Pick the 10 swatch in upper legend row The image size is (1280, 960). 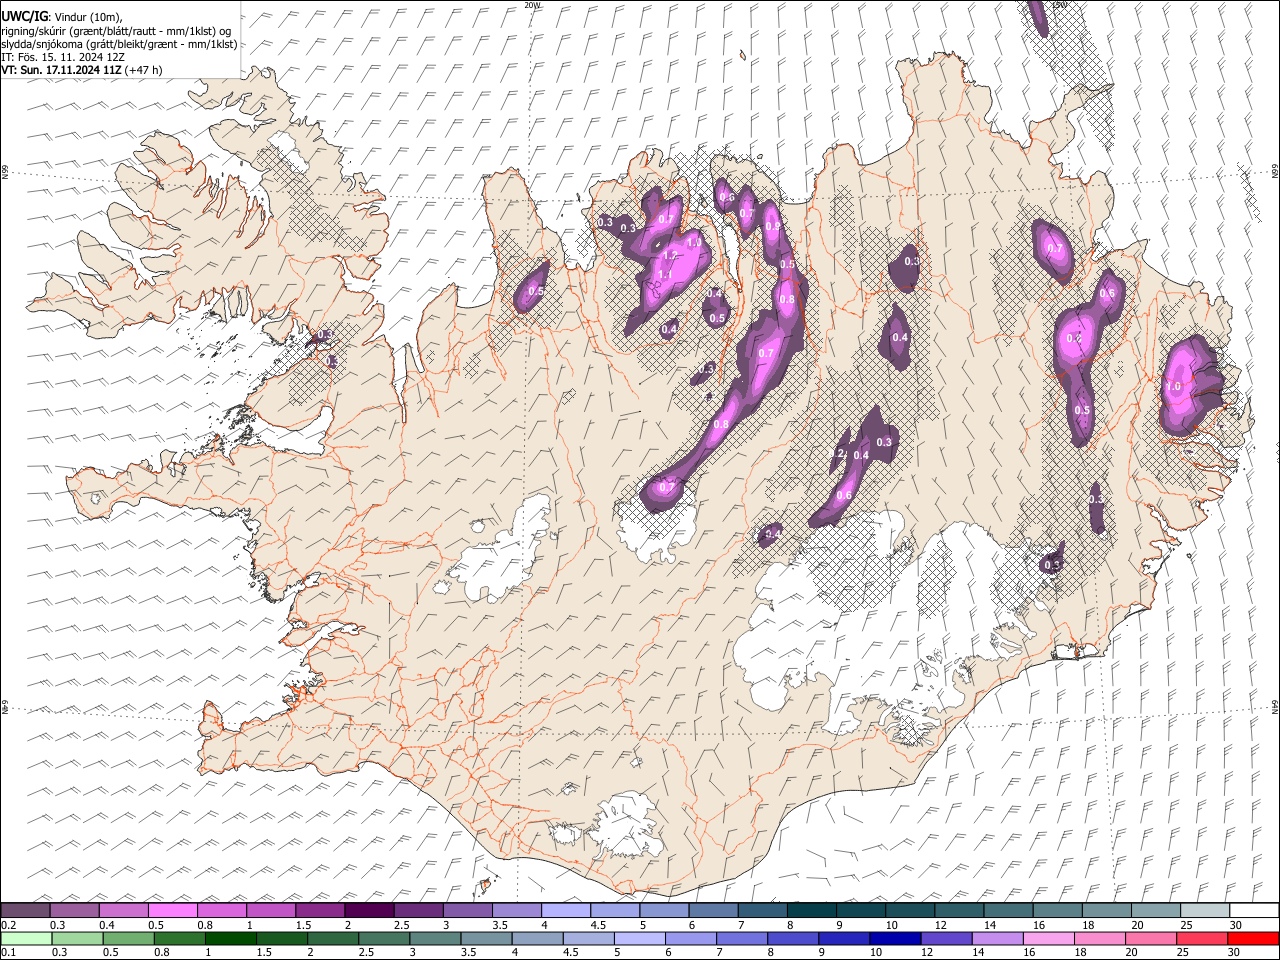click(909, 910)
